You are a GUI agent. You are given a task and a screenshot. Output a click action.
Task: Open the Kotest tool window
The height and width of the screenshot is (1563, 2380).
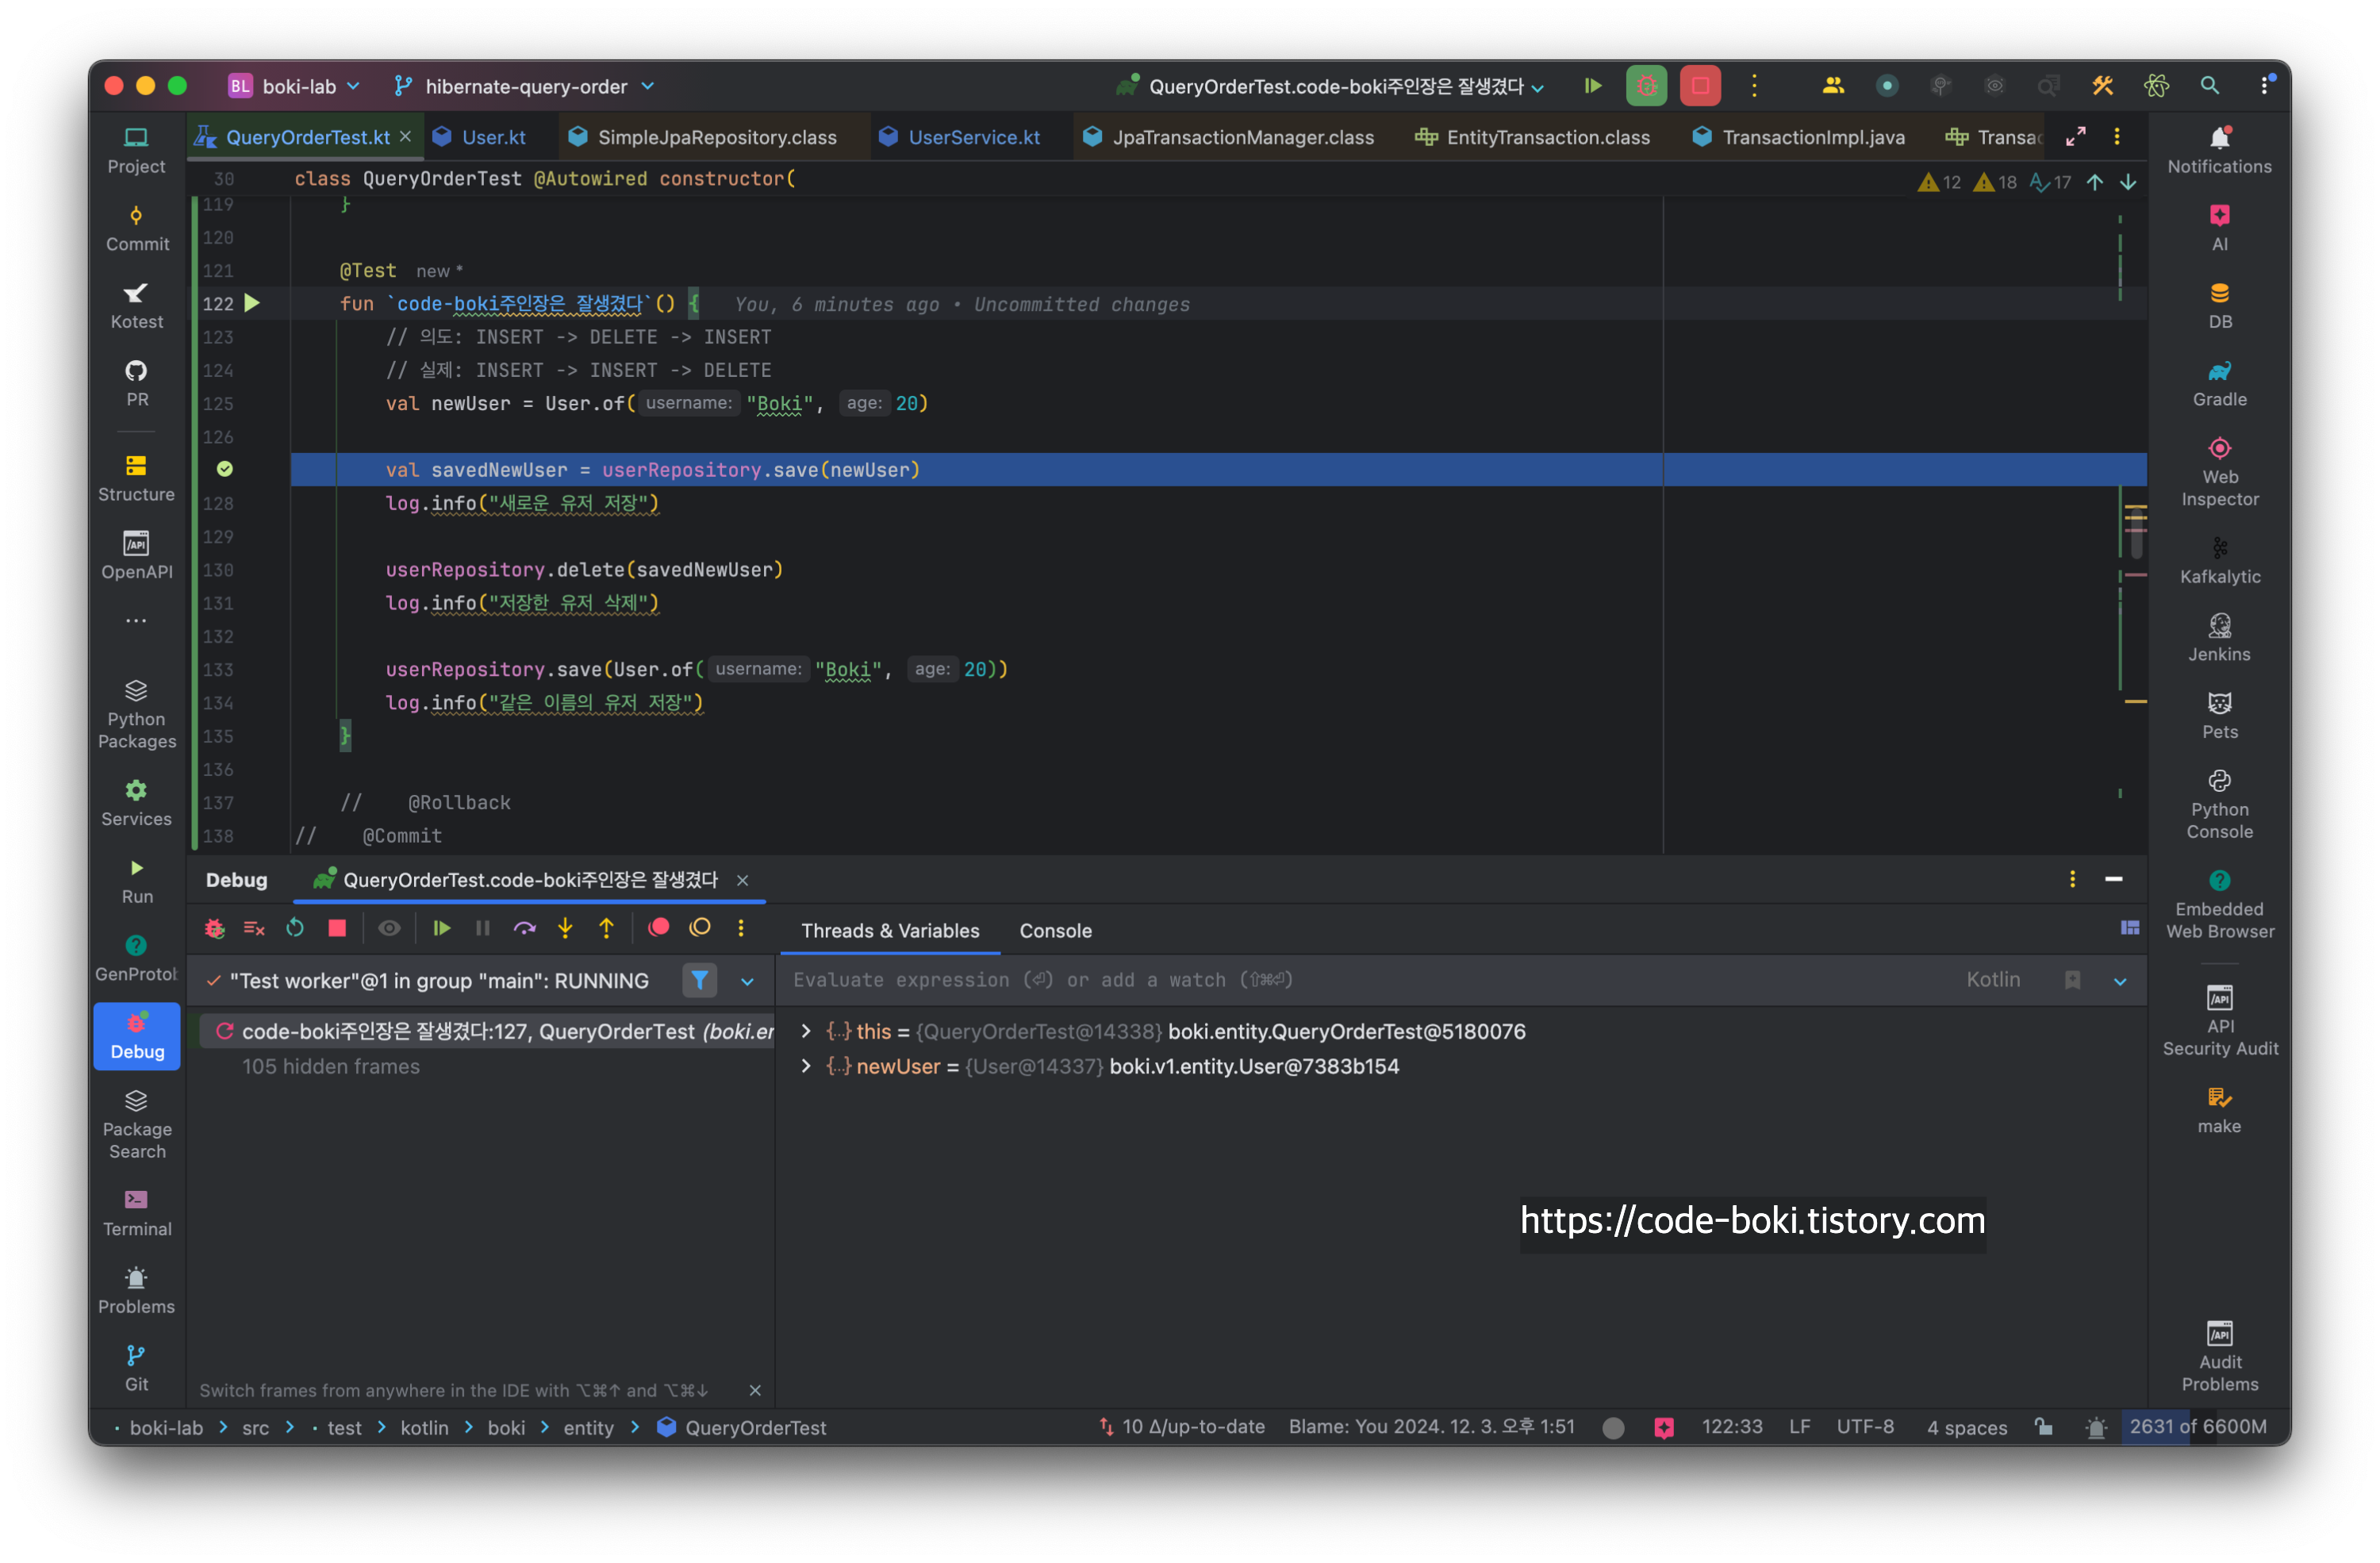[x=137, y=305]
